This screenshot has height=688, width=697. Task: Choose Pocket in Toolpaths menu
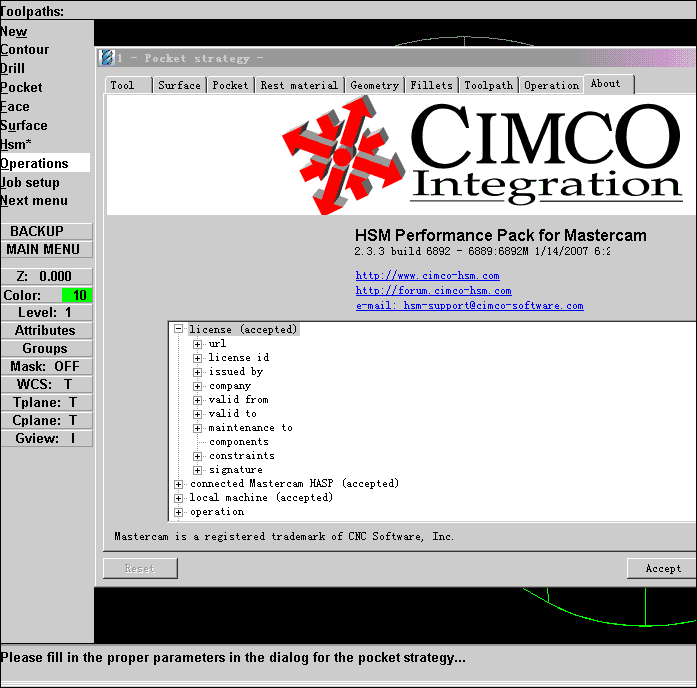[21, 88]
